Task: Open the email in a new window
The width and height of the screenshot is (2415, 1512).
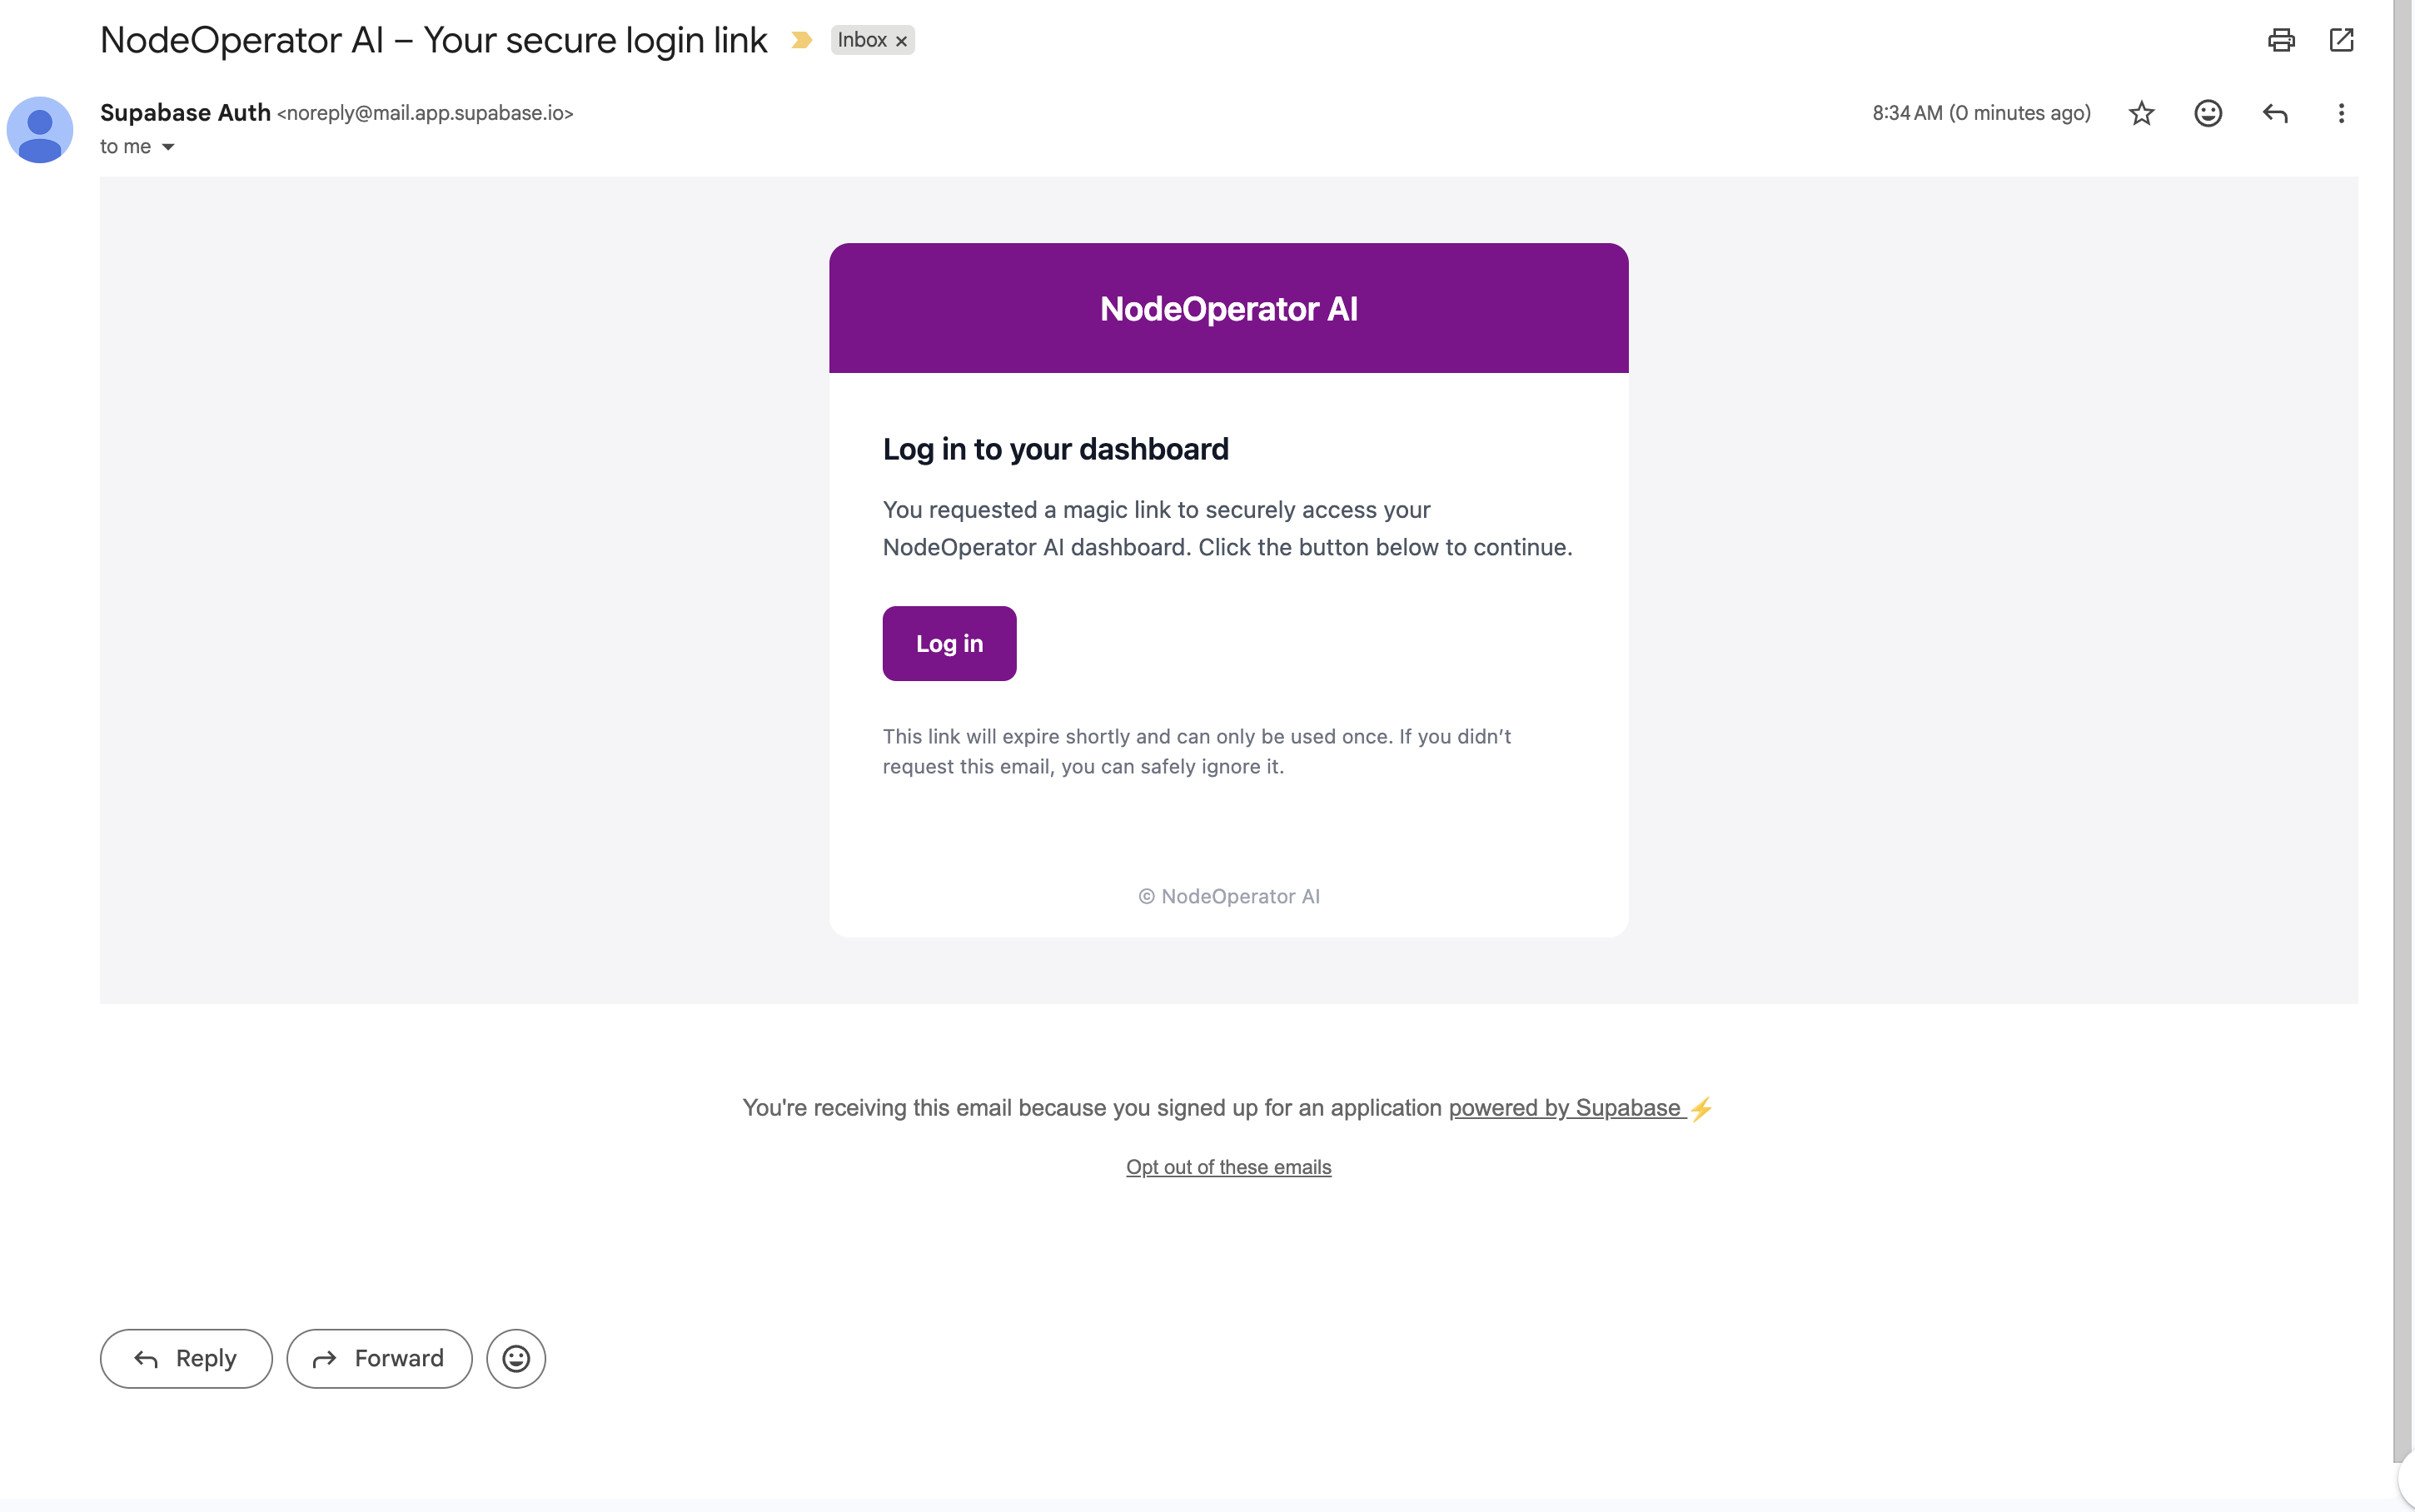Action: (2341, 40)
